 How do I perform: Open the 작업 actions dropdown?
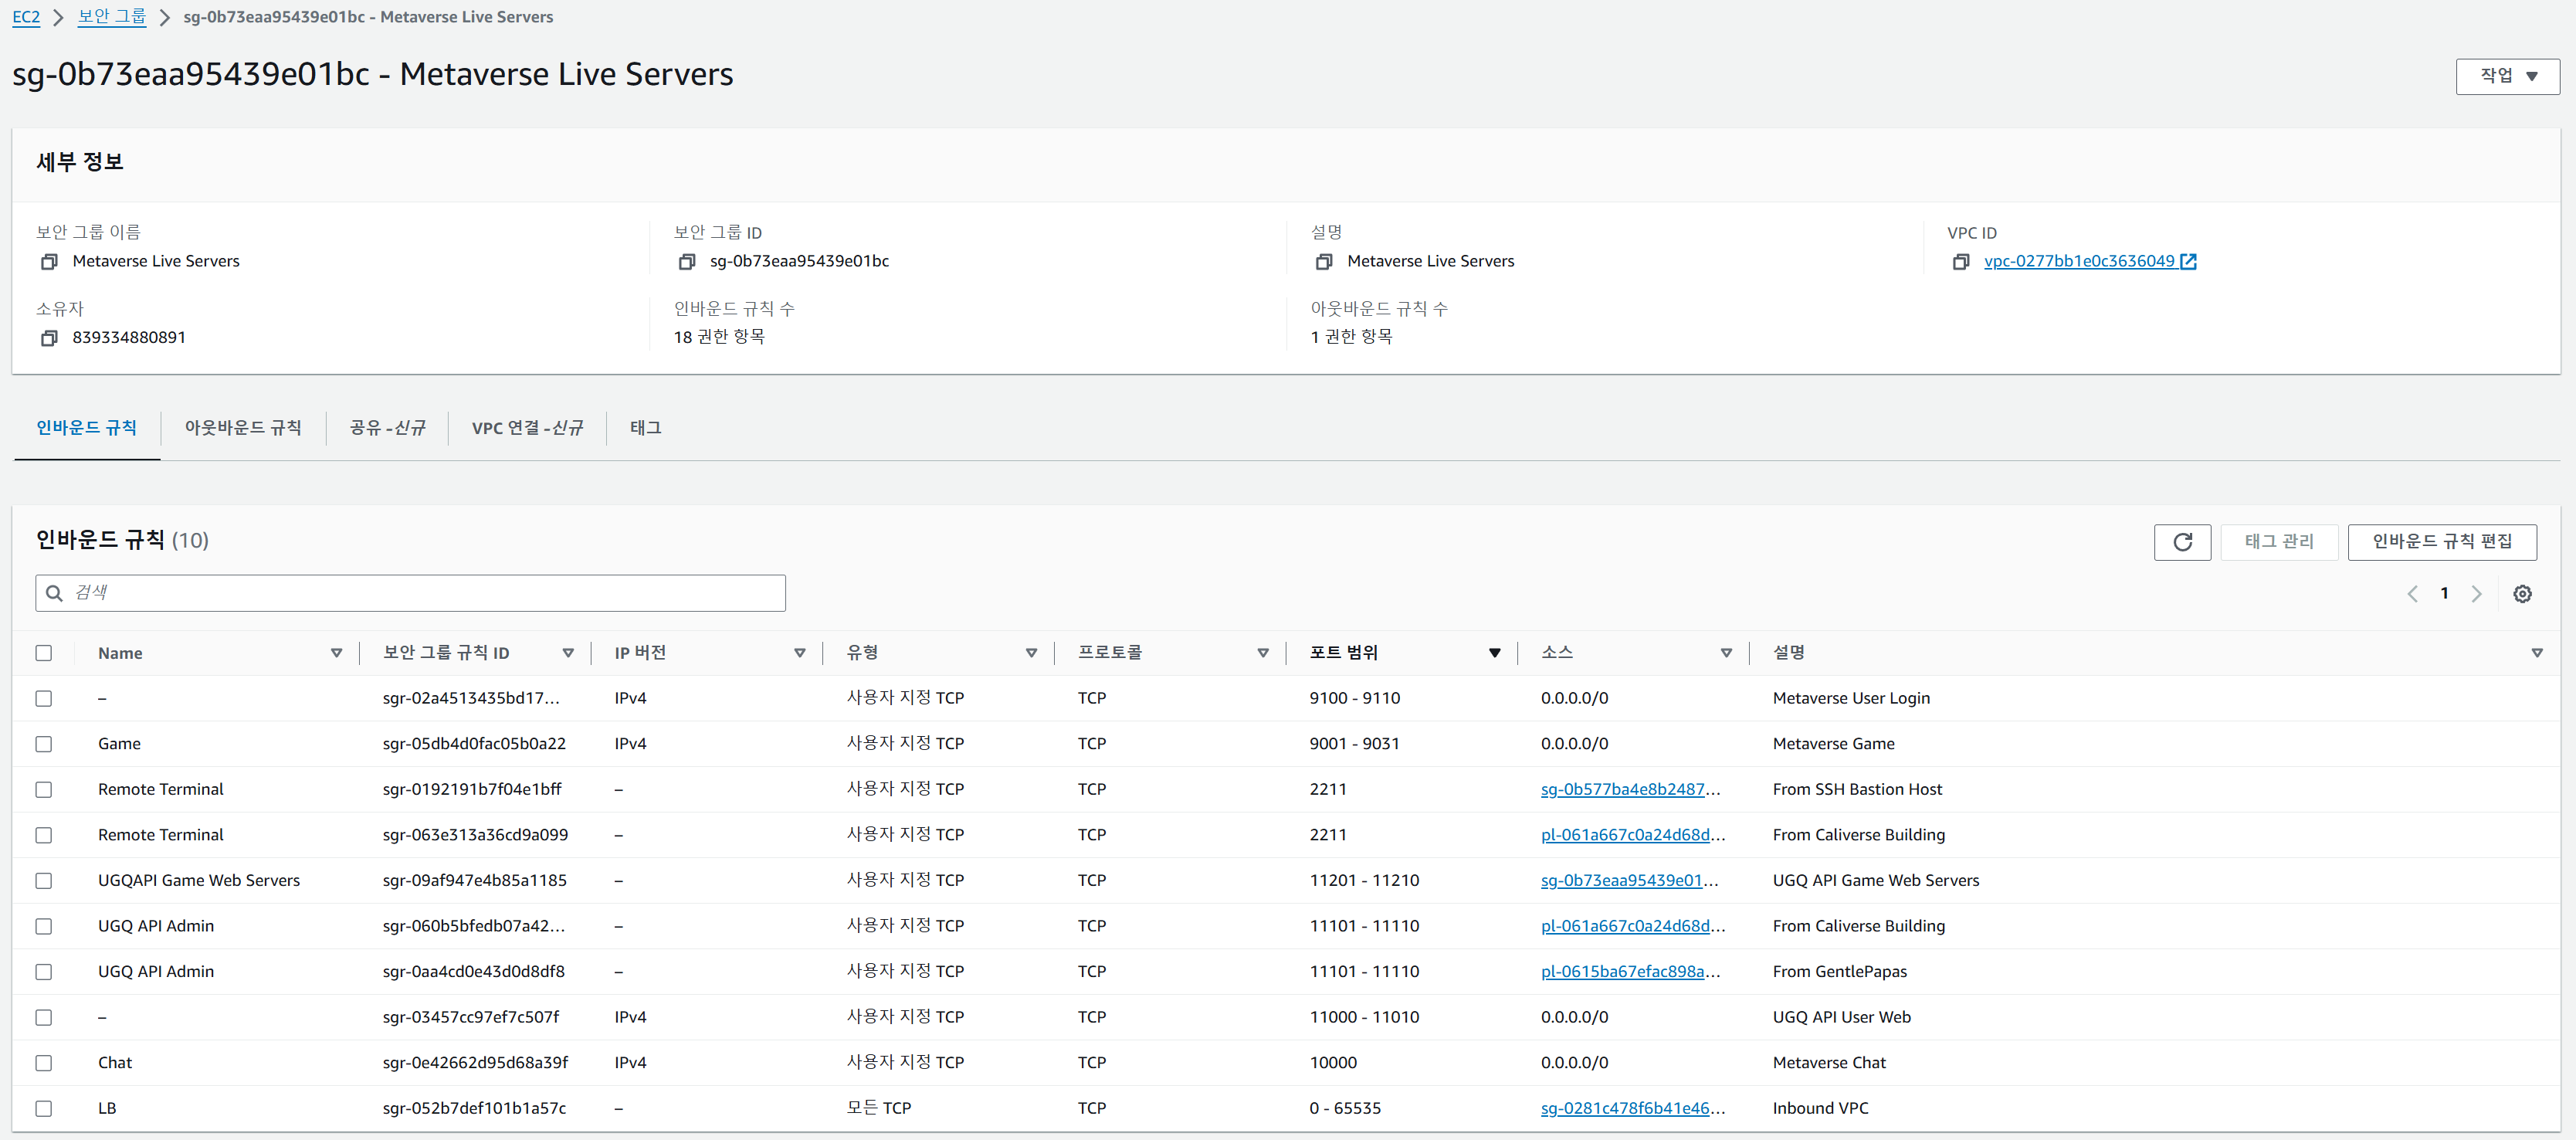[2507, 76]
